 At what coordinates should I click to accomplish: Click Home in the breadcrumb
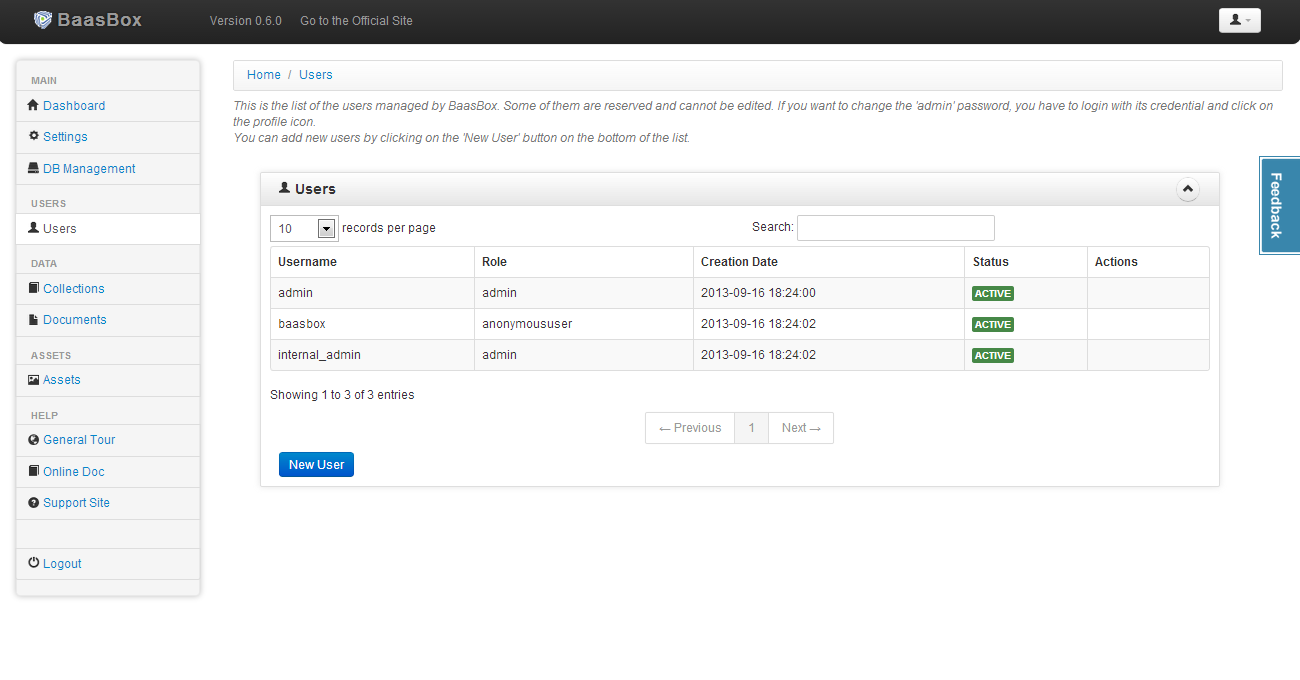(264, 75)
